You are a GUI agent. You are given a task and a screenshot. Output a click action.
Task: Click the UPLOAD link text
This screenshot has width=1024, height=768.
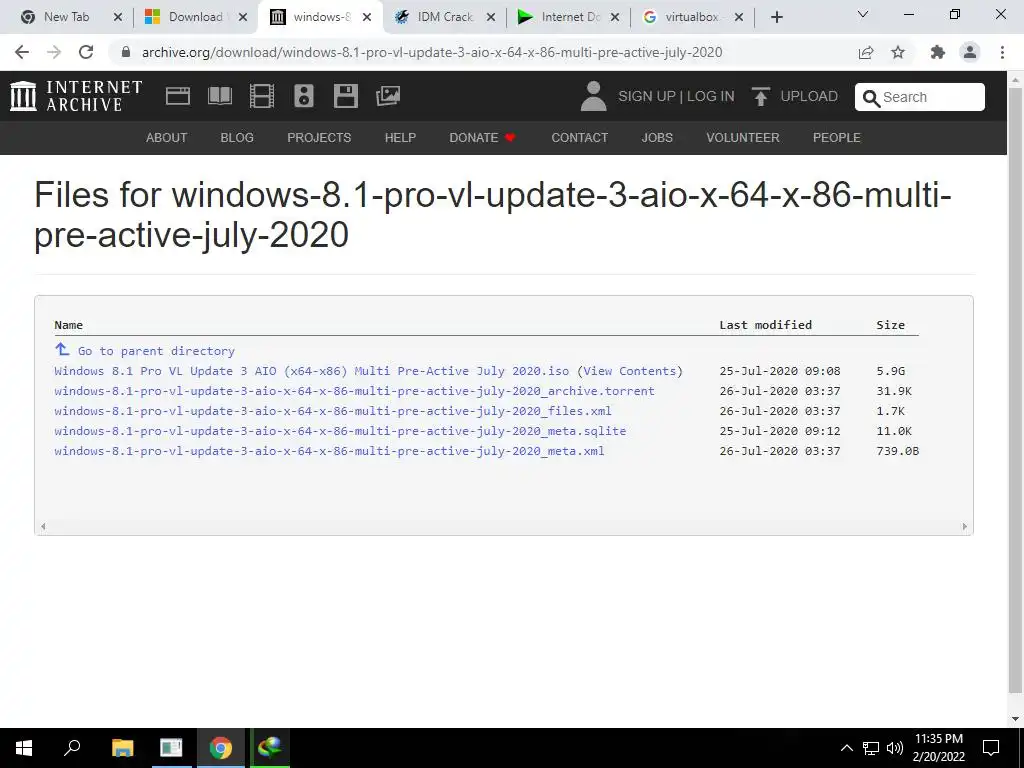pyautogui.click(x=808, y=96)
